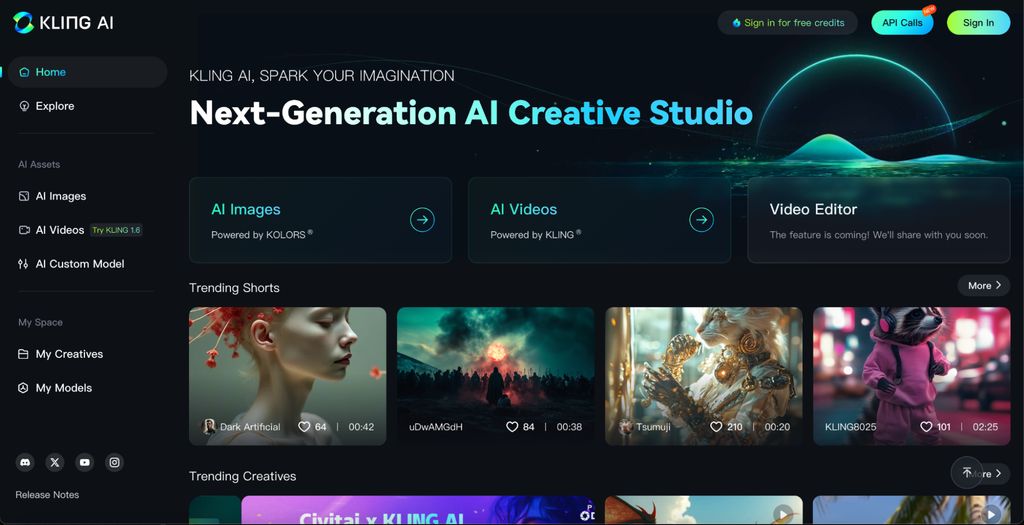Open the Instagram social icon
The image size is (1024, 525).
[115, 462]
